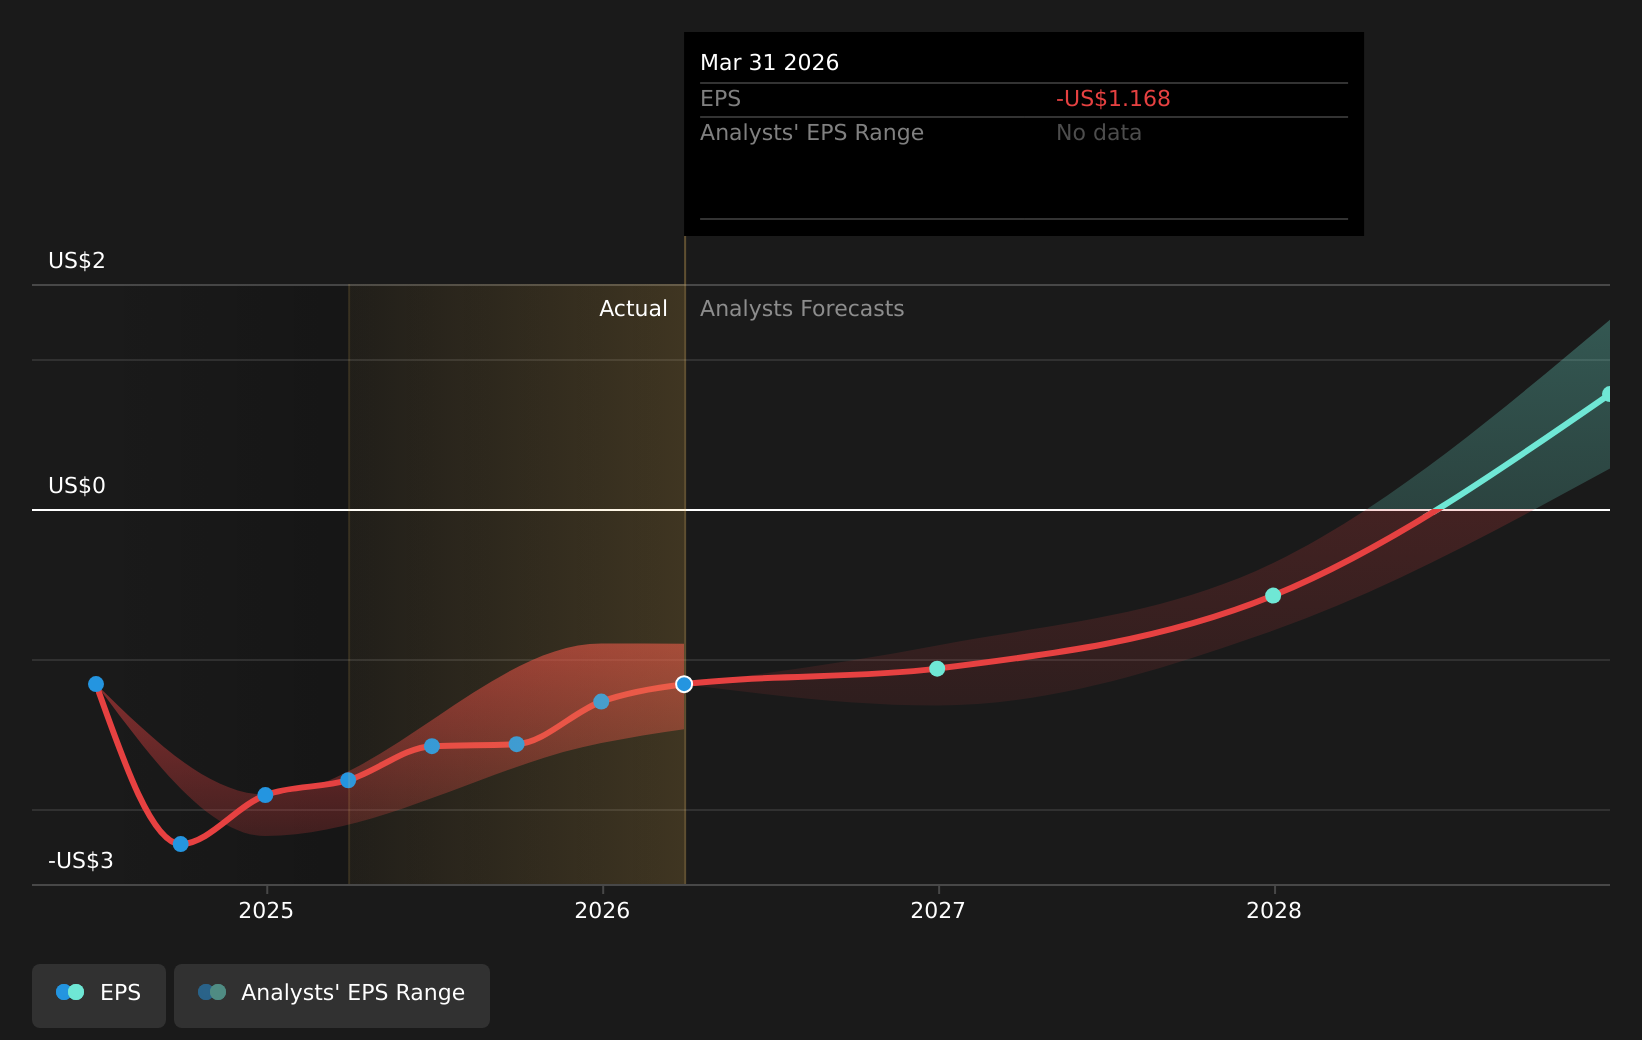Select the lowest EPS data point in late 2024
This screenshot has width=1642, height=1040.
point(180,844)
